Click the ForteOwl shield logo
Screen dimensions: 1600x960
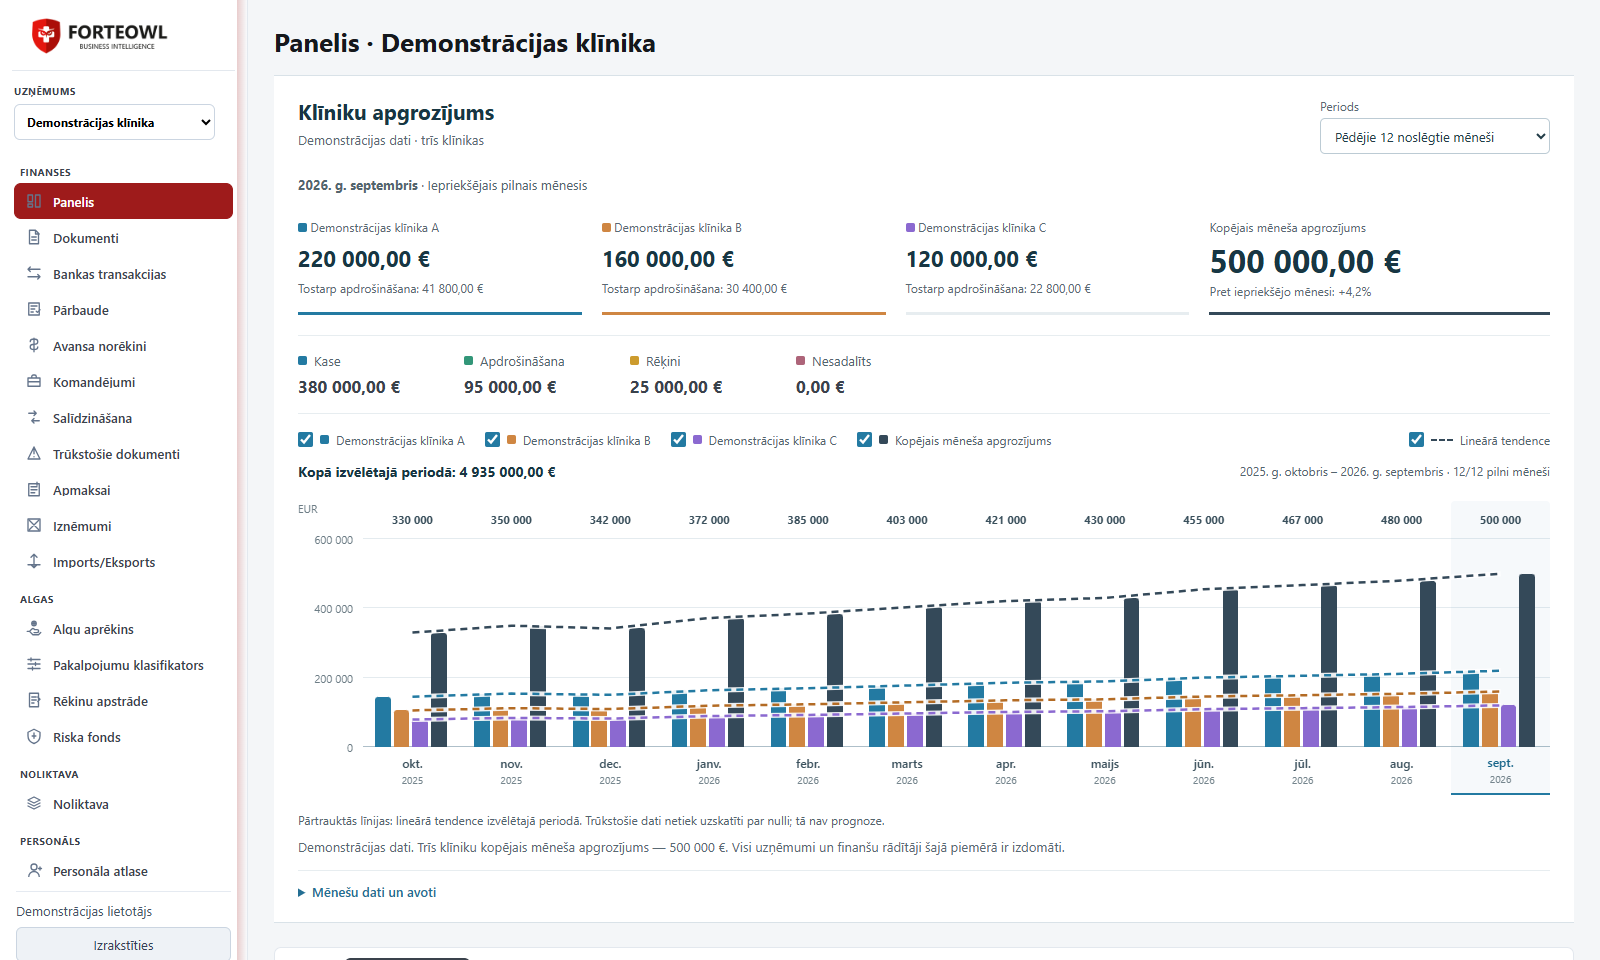pos(46,36)
